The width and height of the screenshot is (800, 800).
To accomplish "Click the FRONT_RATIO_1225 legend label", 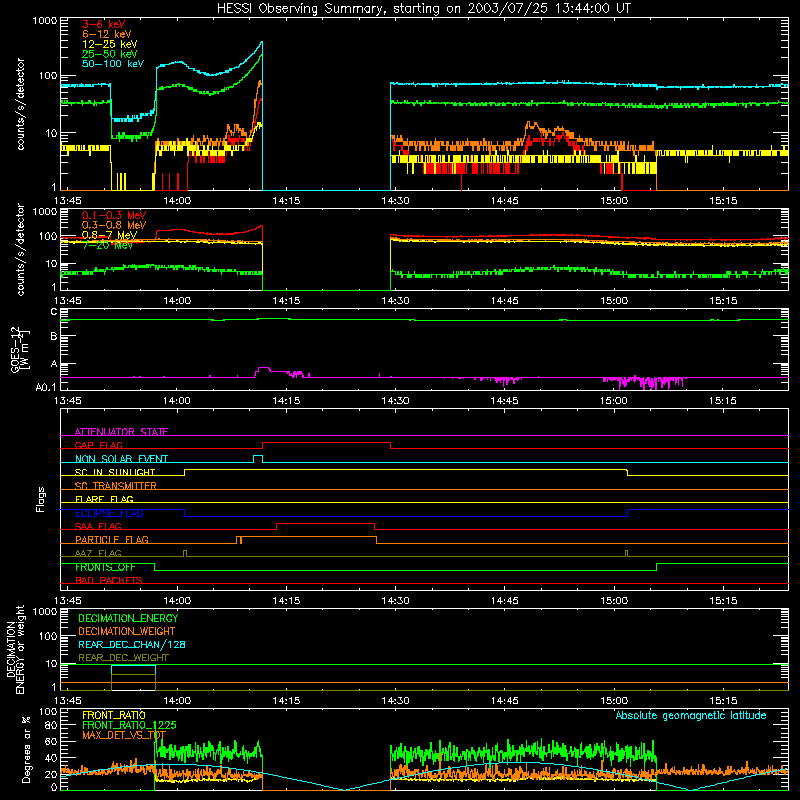I will (x=129, y=725).
